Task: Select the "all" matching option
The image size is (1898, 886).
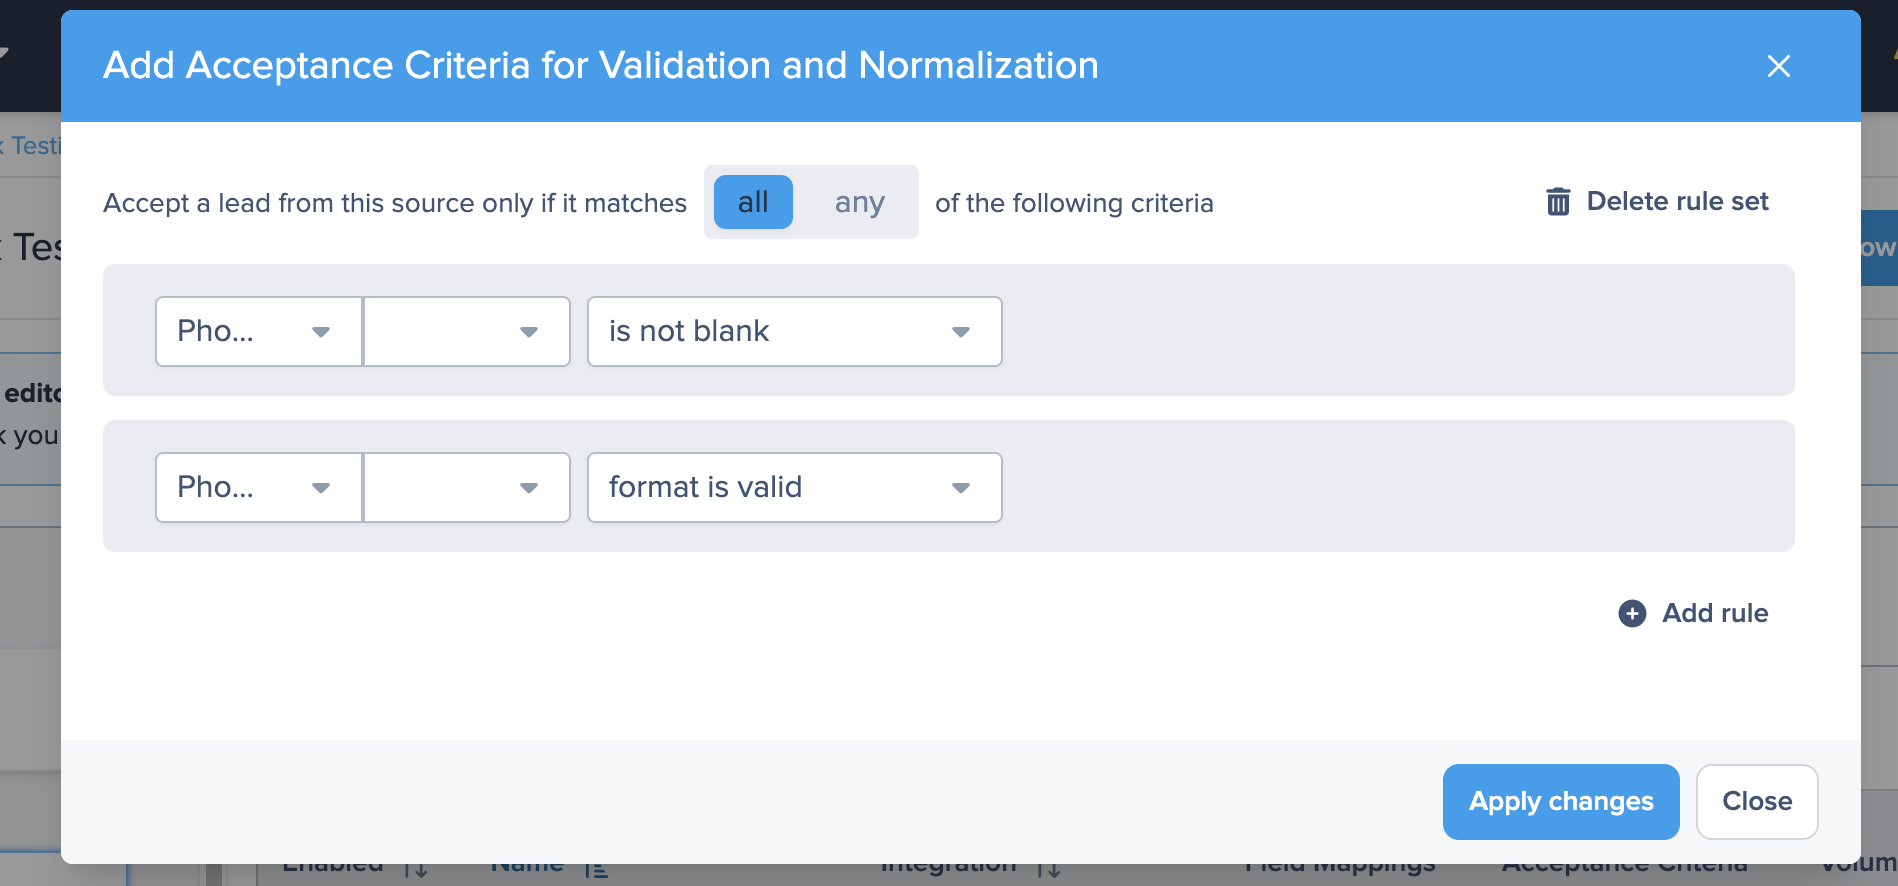Action: [x=753, y=202]
